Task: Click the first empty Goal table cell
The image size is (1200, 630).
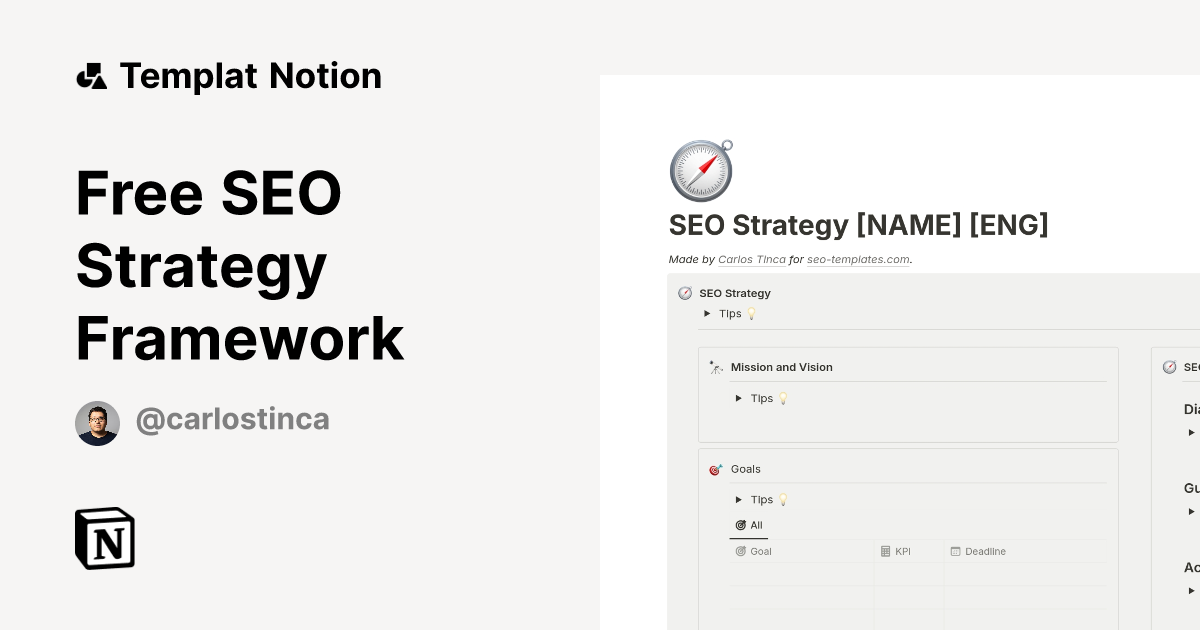Action: pos(800,573)
